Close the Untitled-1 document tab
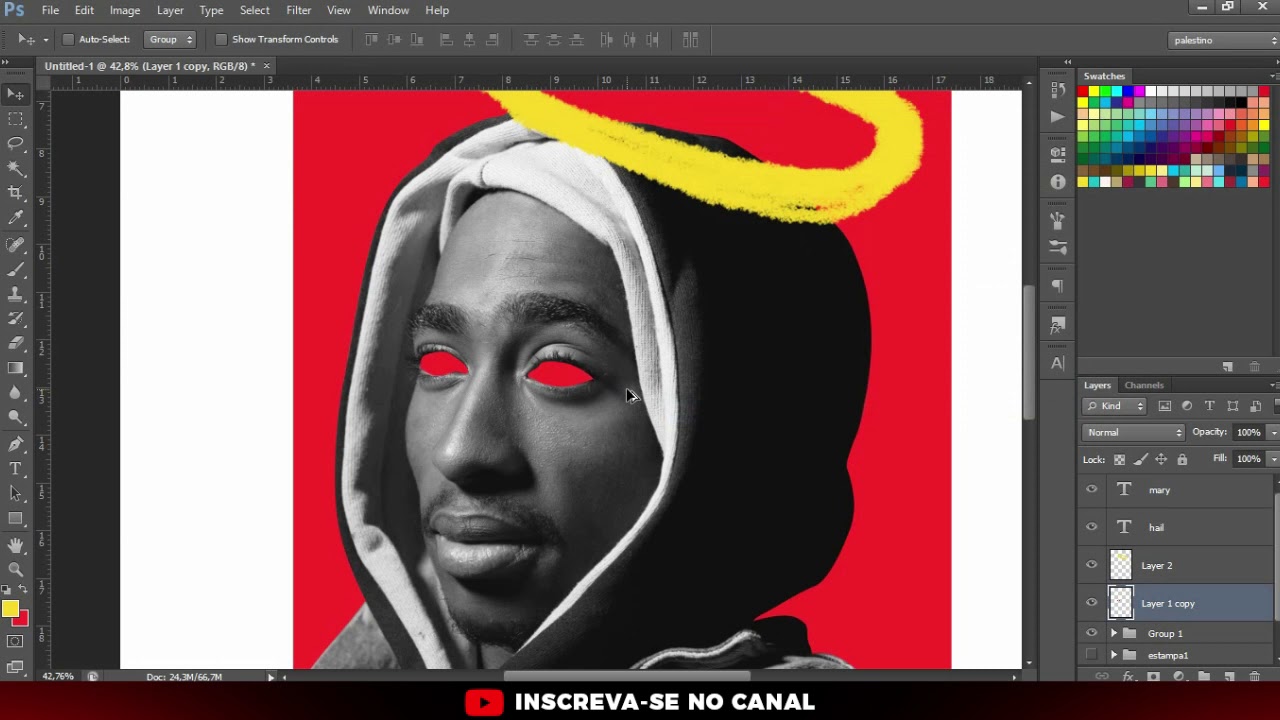Image resolution: width=1280 pixels, height=720 pixels. coord(266,66)
